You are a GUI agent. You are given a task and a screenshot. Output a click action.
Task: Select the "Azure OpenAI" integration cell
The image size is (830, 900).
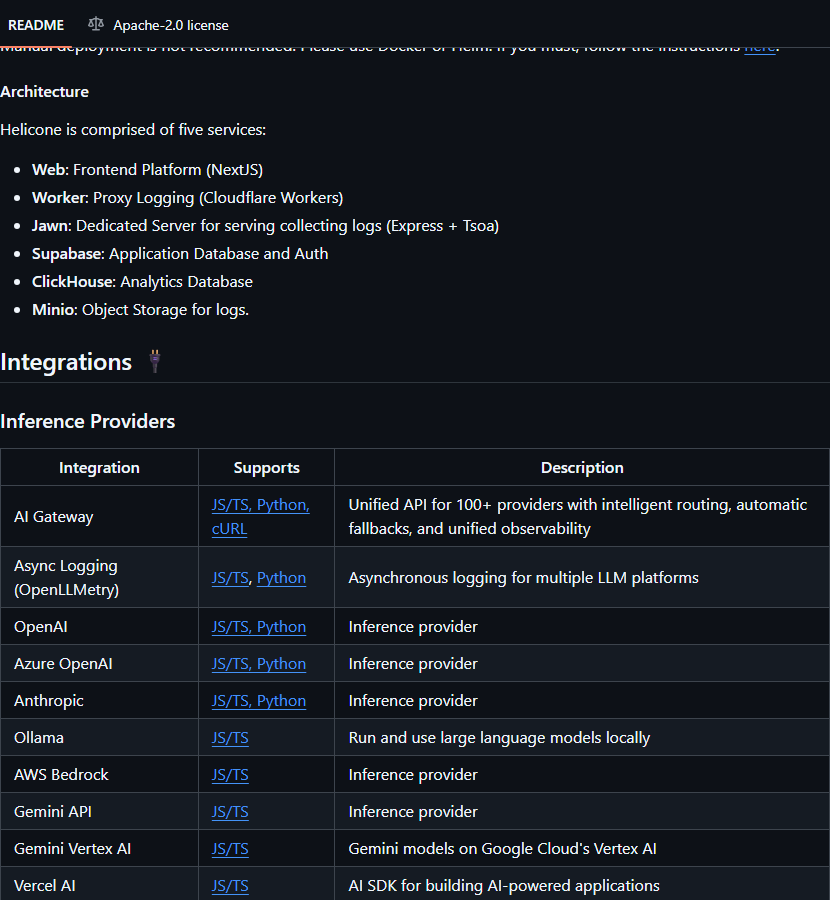click(x=99, y=664)
